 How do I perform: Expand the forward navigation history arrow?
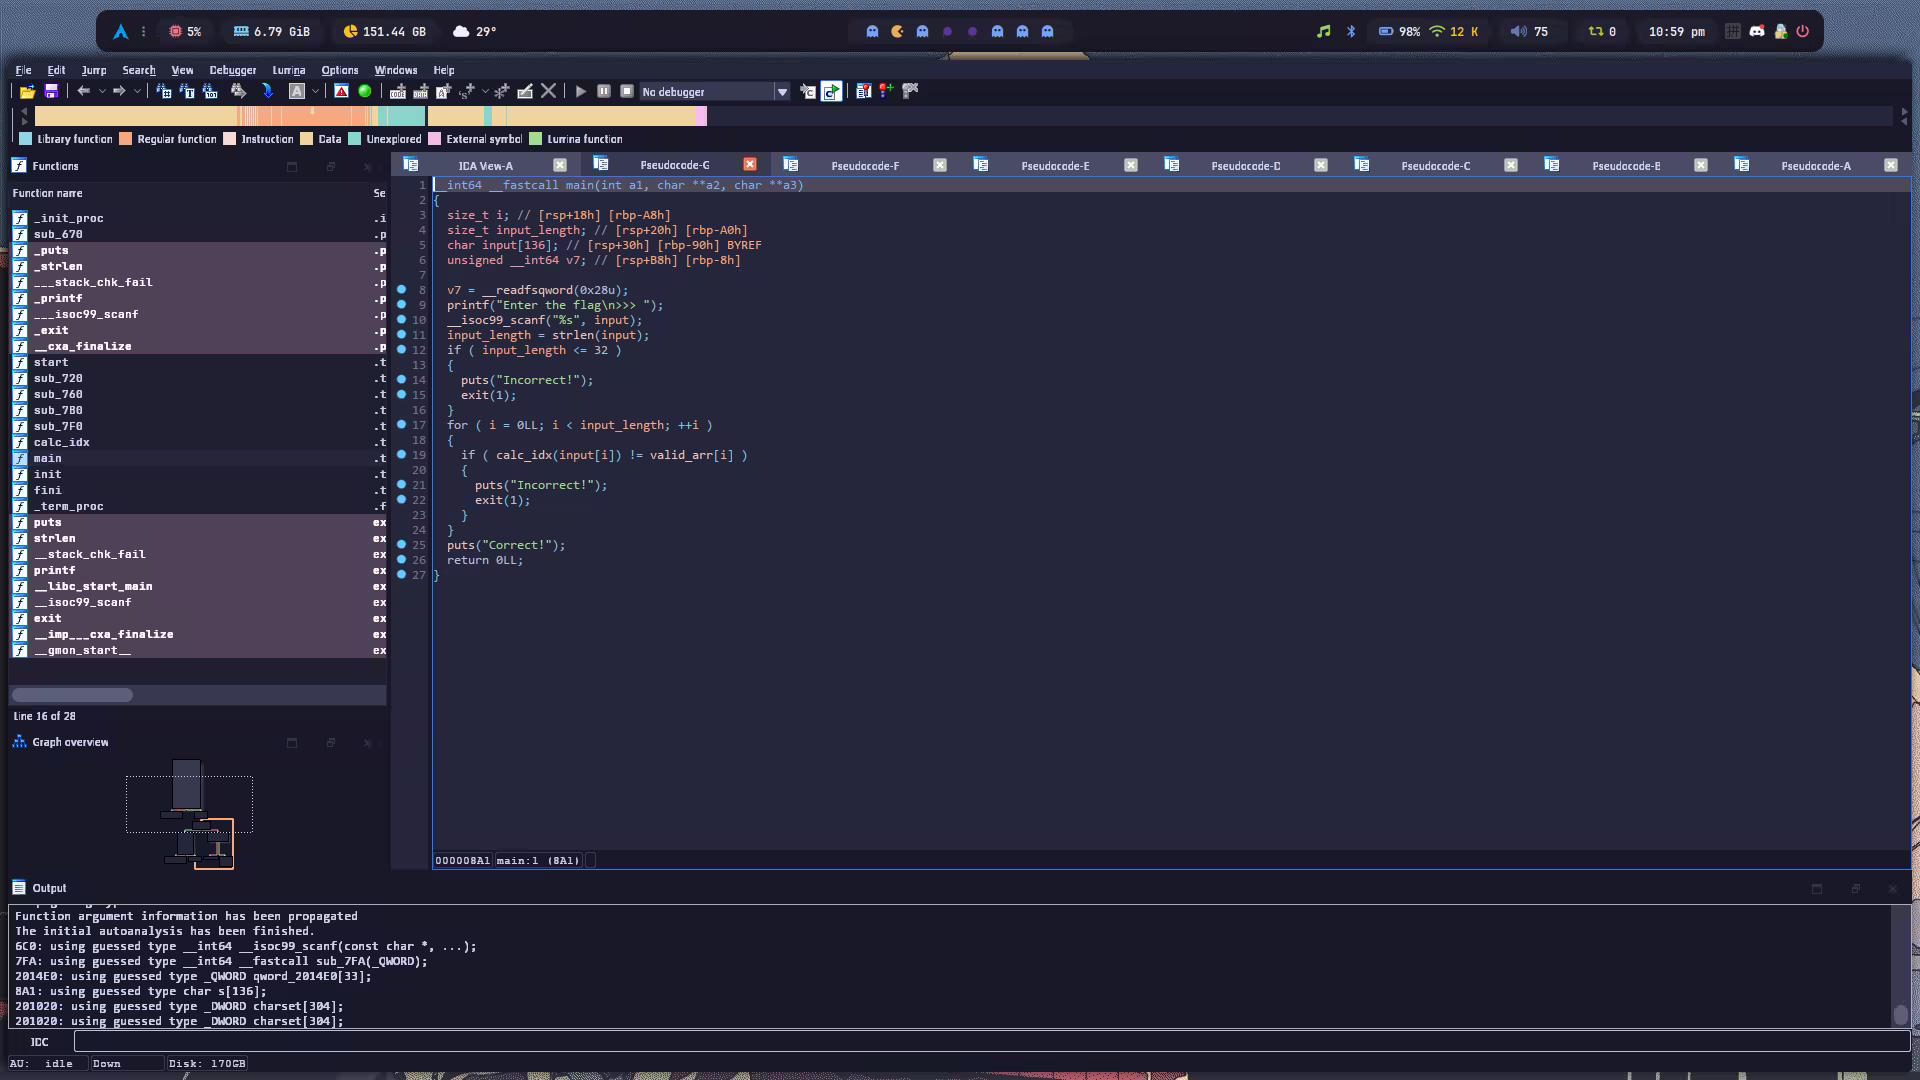click(x=137, y=92)
